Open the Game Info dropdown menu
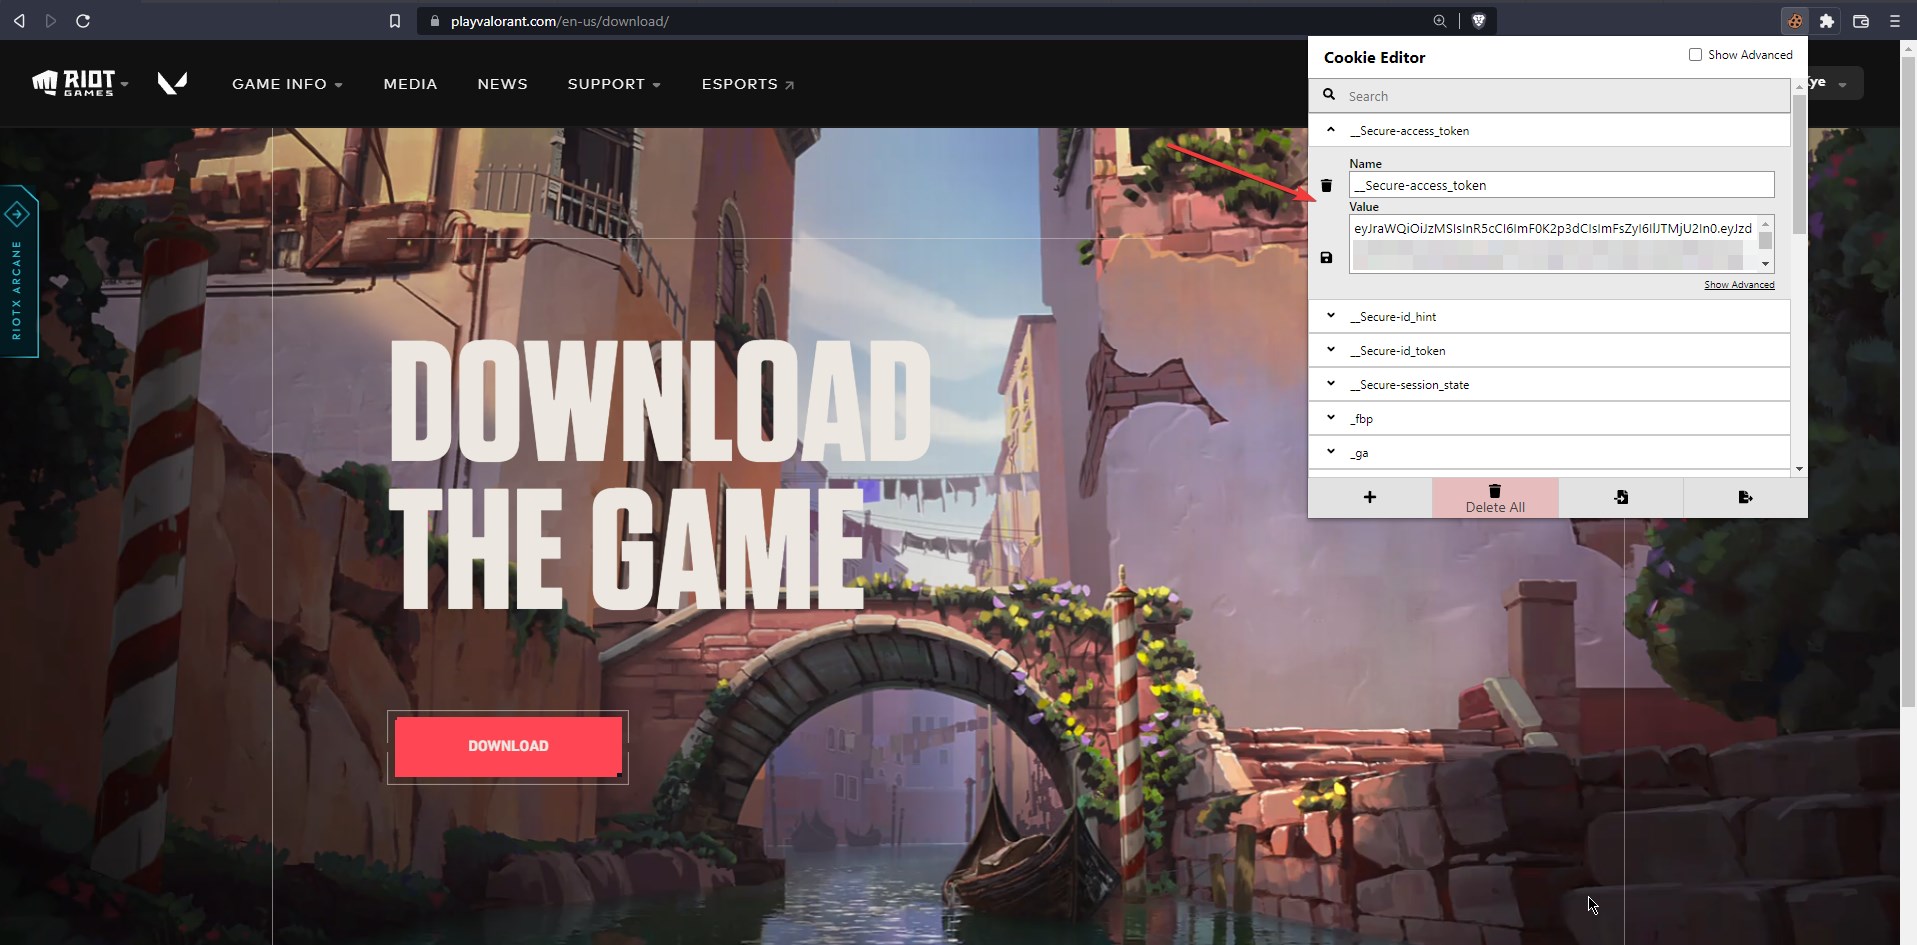 [287, 84]
